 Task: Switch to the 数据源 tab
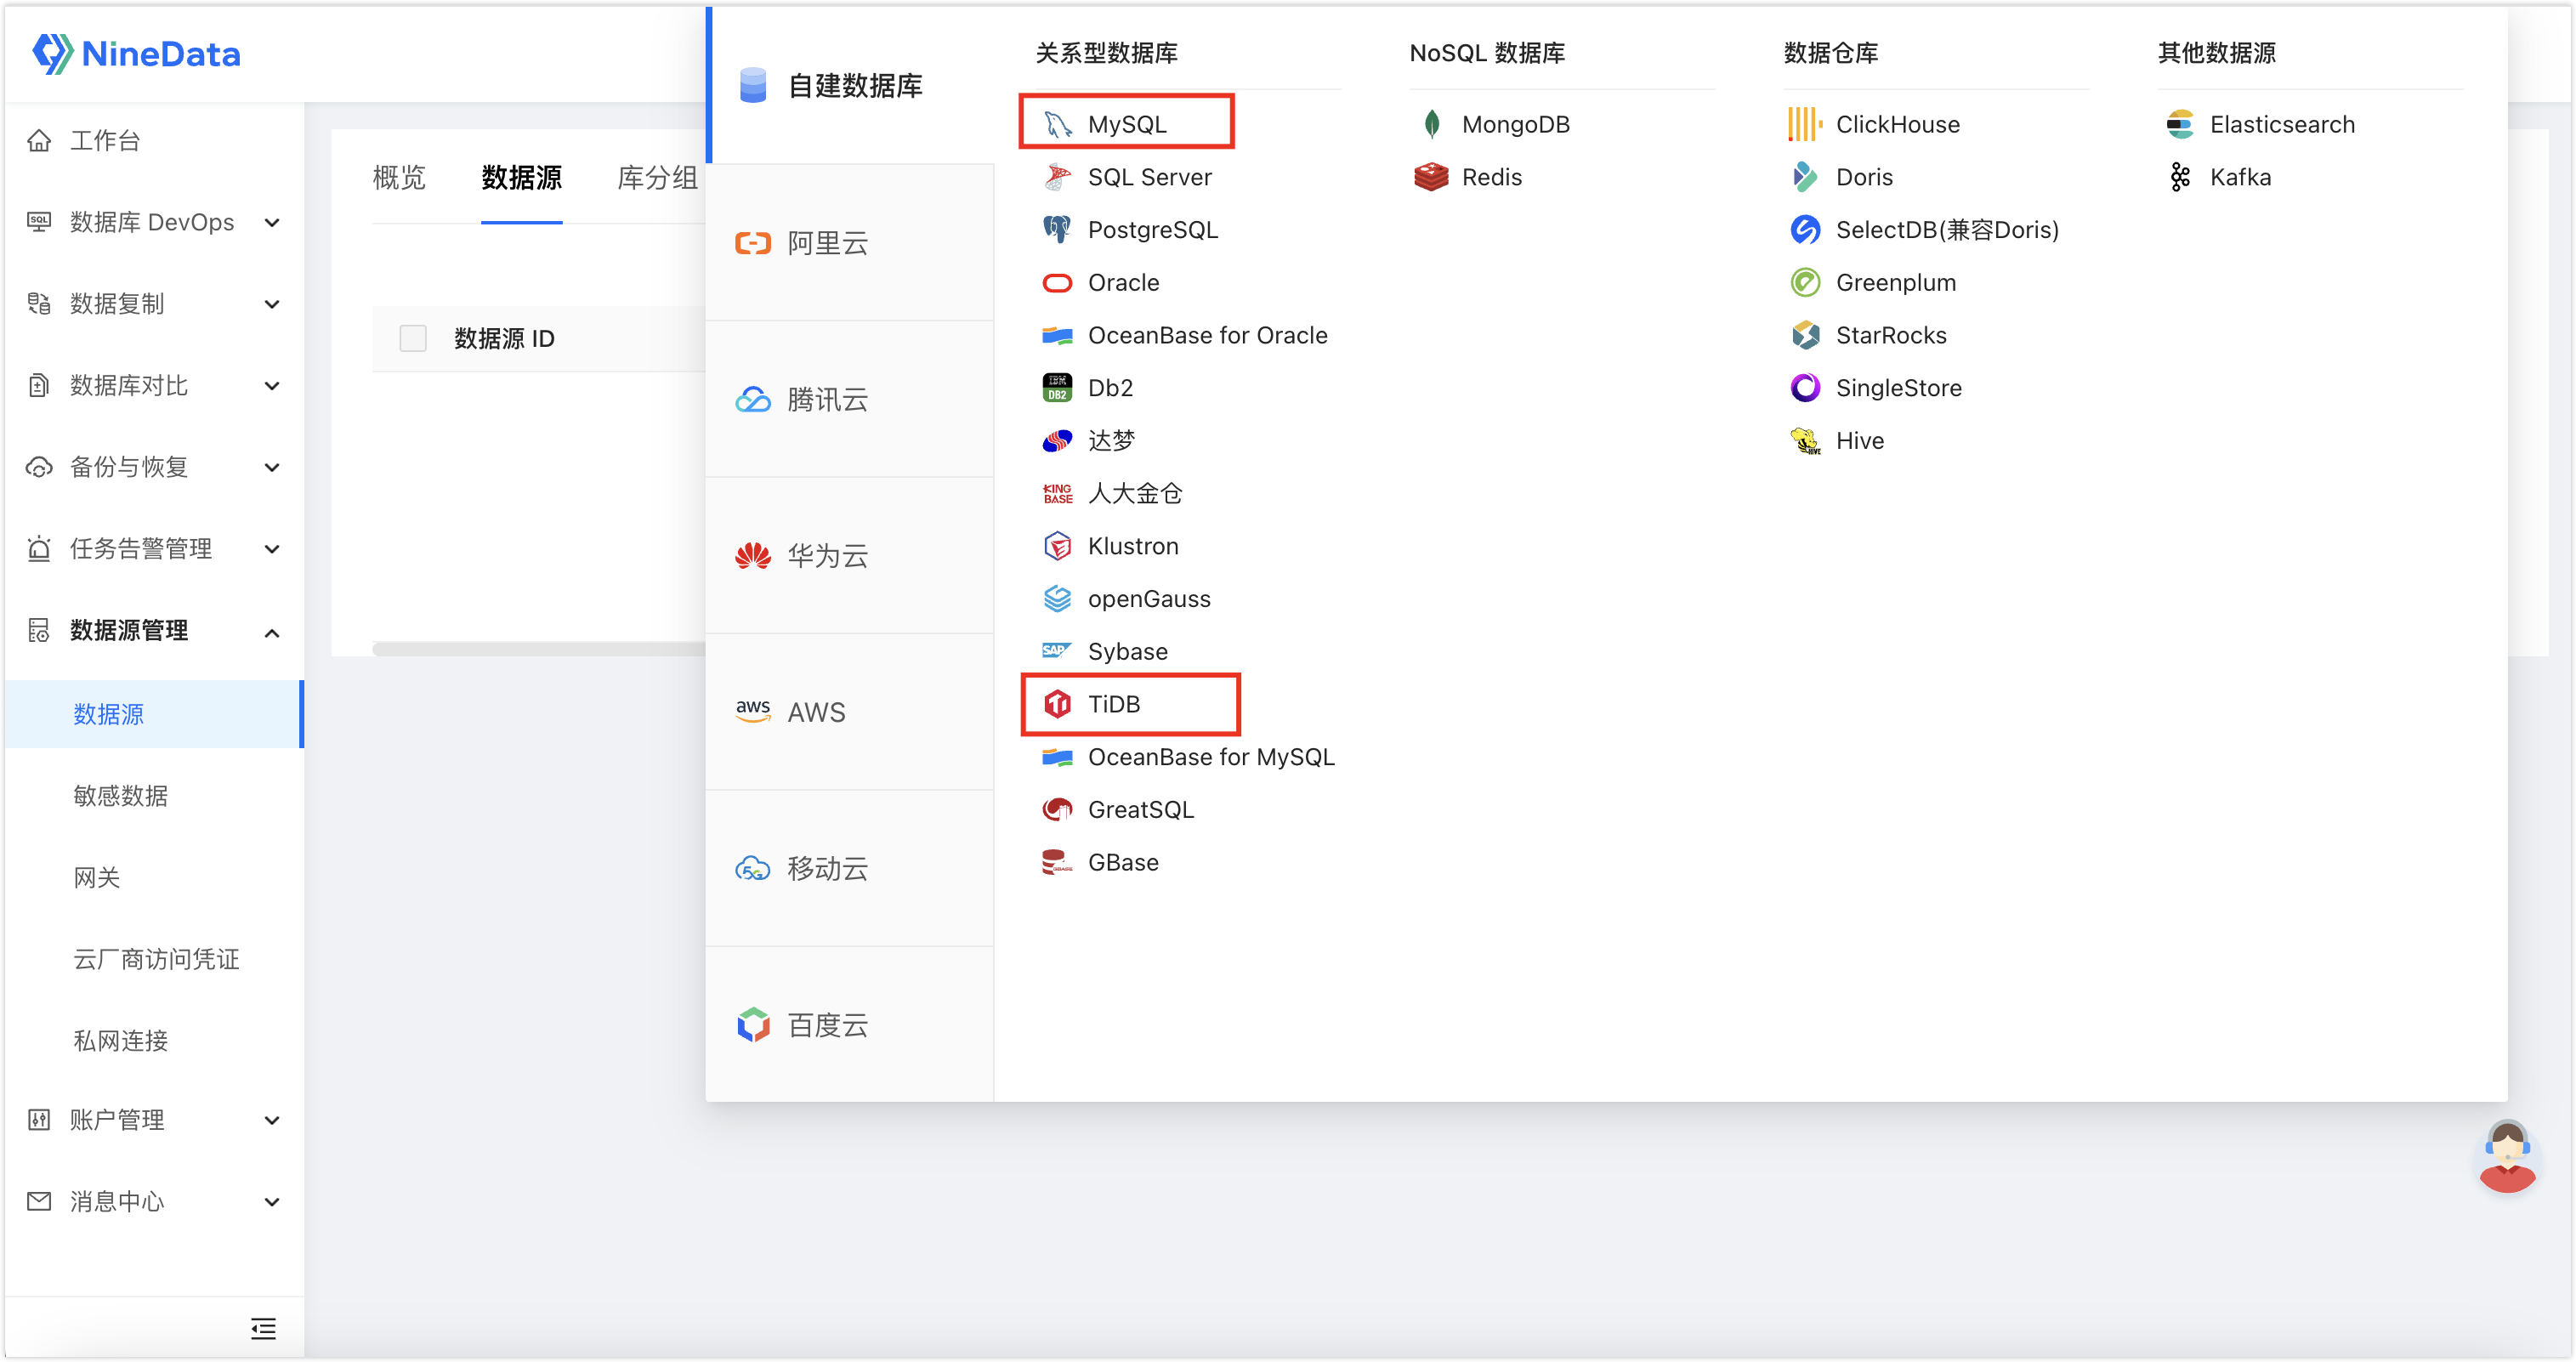pyautogui.click(x=521, y=178)
